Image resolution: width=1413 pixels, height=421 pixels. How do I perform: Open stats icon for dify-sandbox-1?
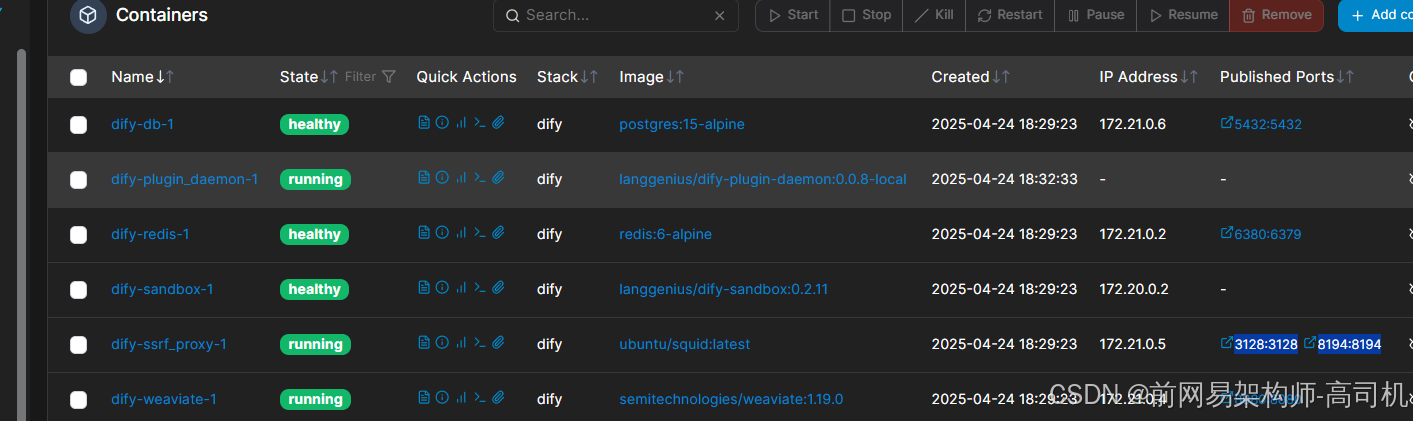tap(461, 288)
